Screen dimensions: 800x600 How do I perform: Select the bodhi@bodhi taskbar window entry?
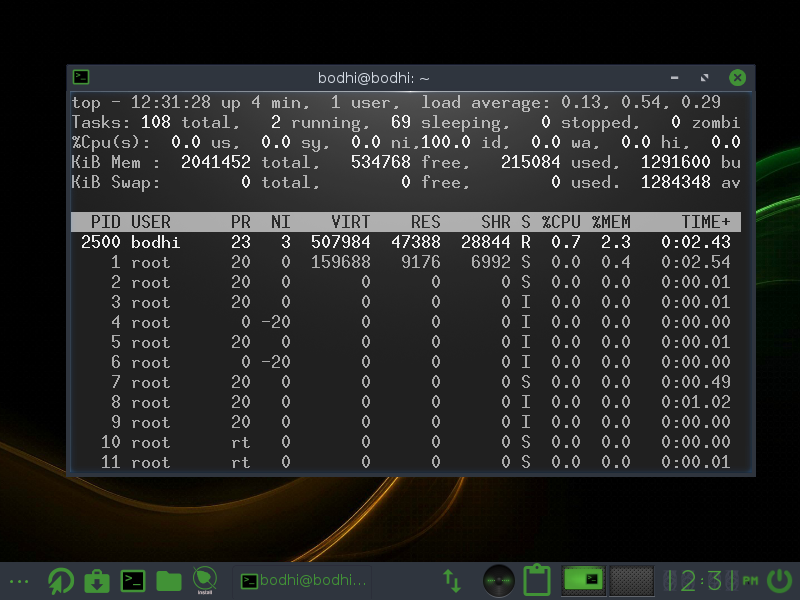click(x=303, y=581)
